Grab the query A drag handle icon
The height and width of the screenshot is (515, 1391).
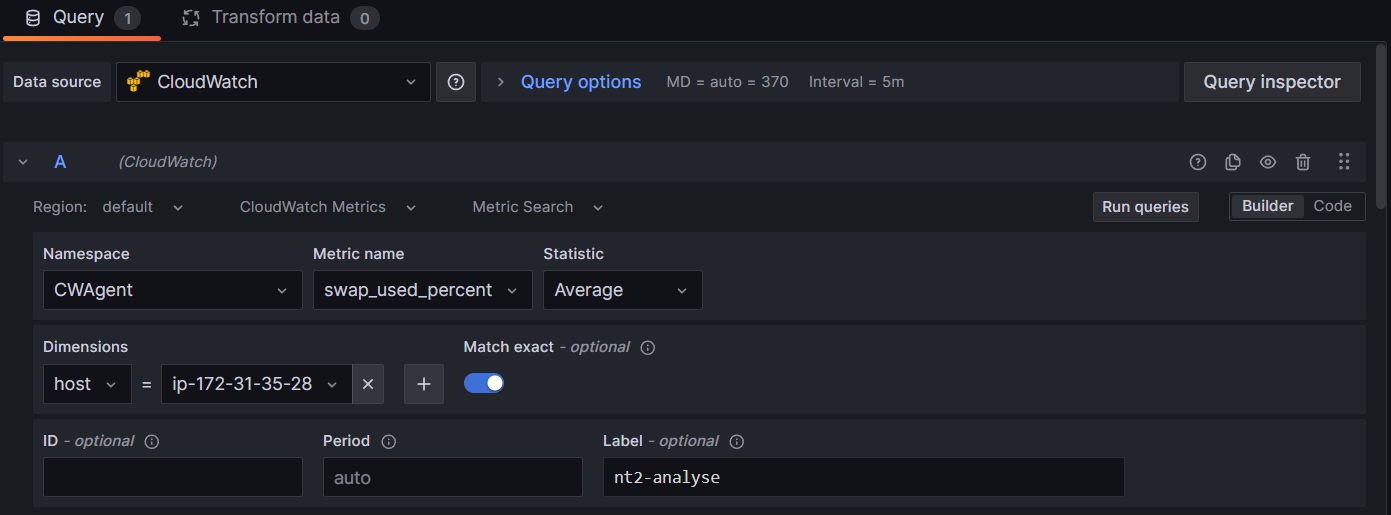[1344, 162]
